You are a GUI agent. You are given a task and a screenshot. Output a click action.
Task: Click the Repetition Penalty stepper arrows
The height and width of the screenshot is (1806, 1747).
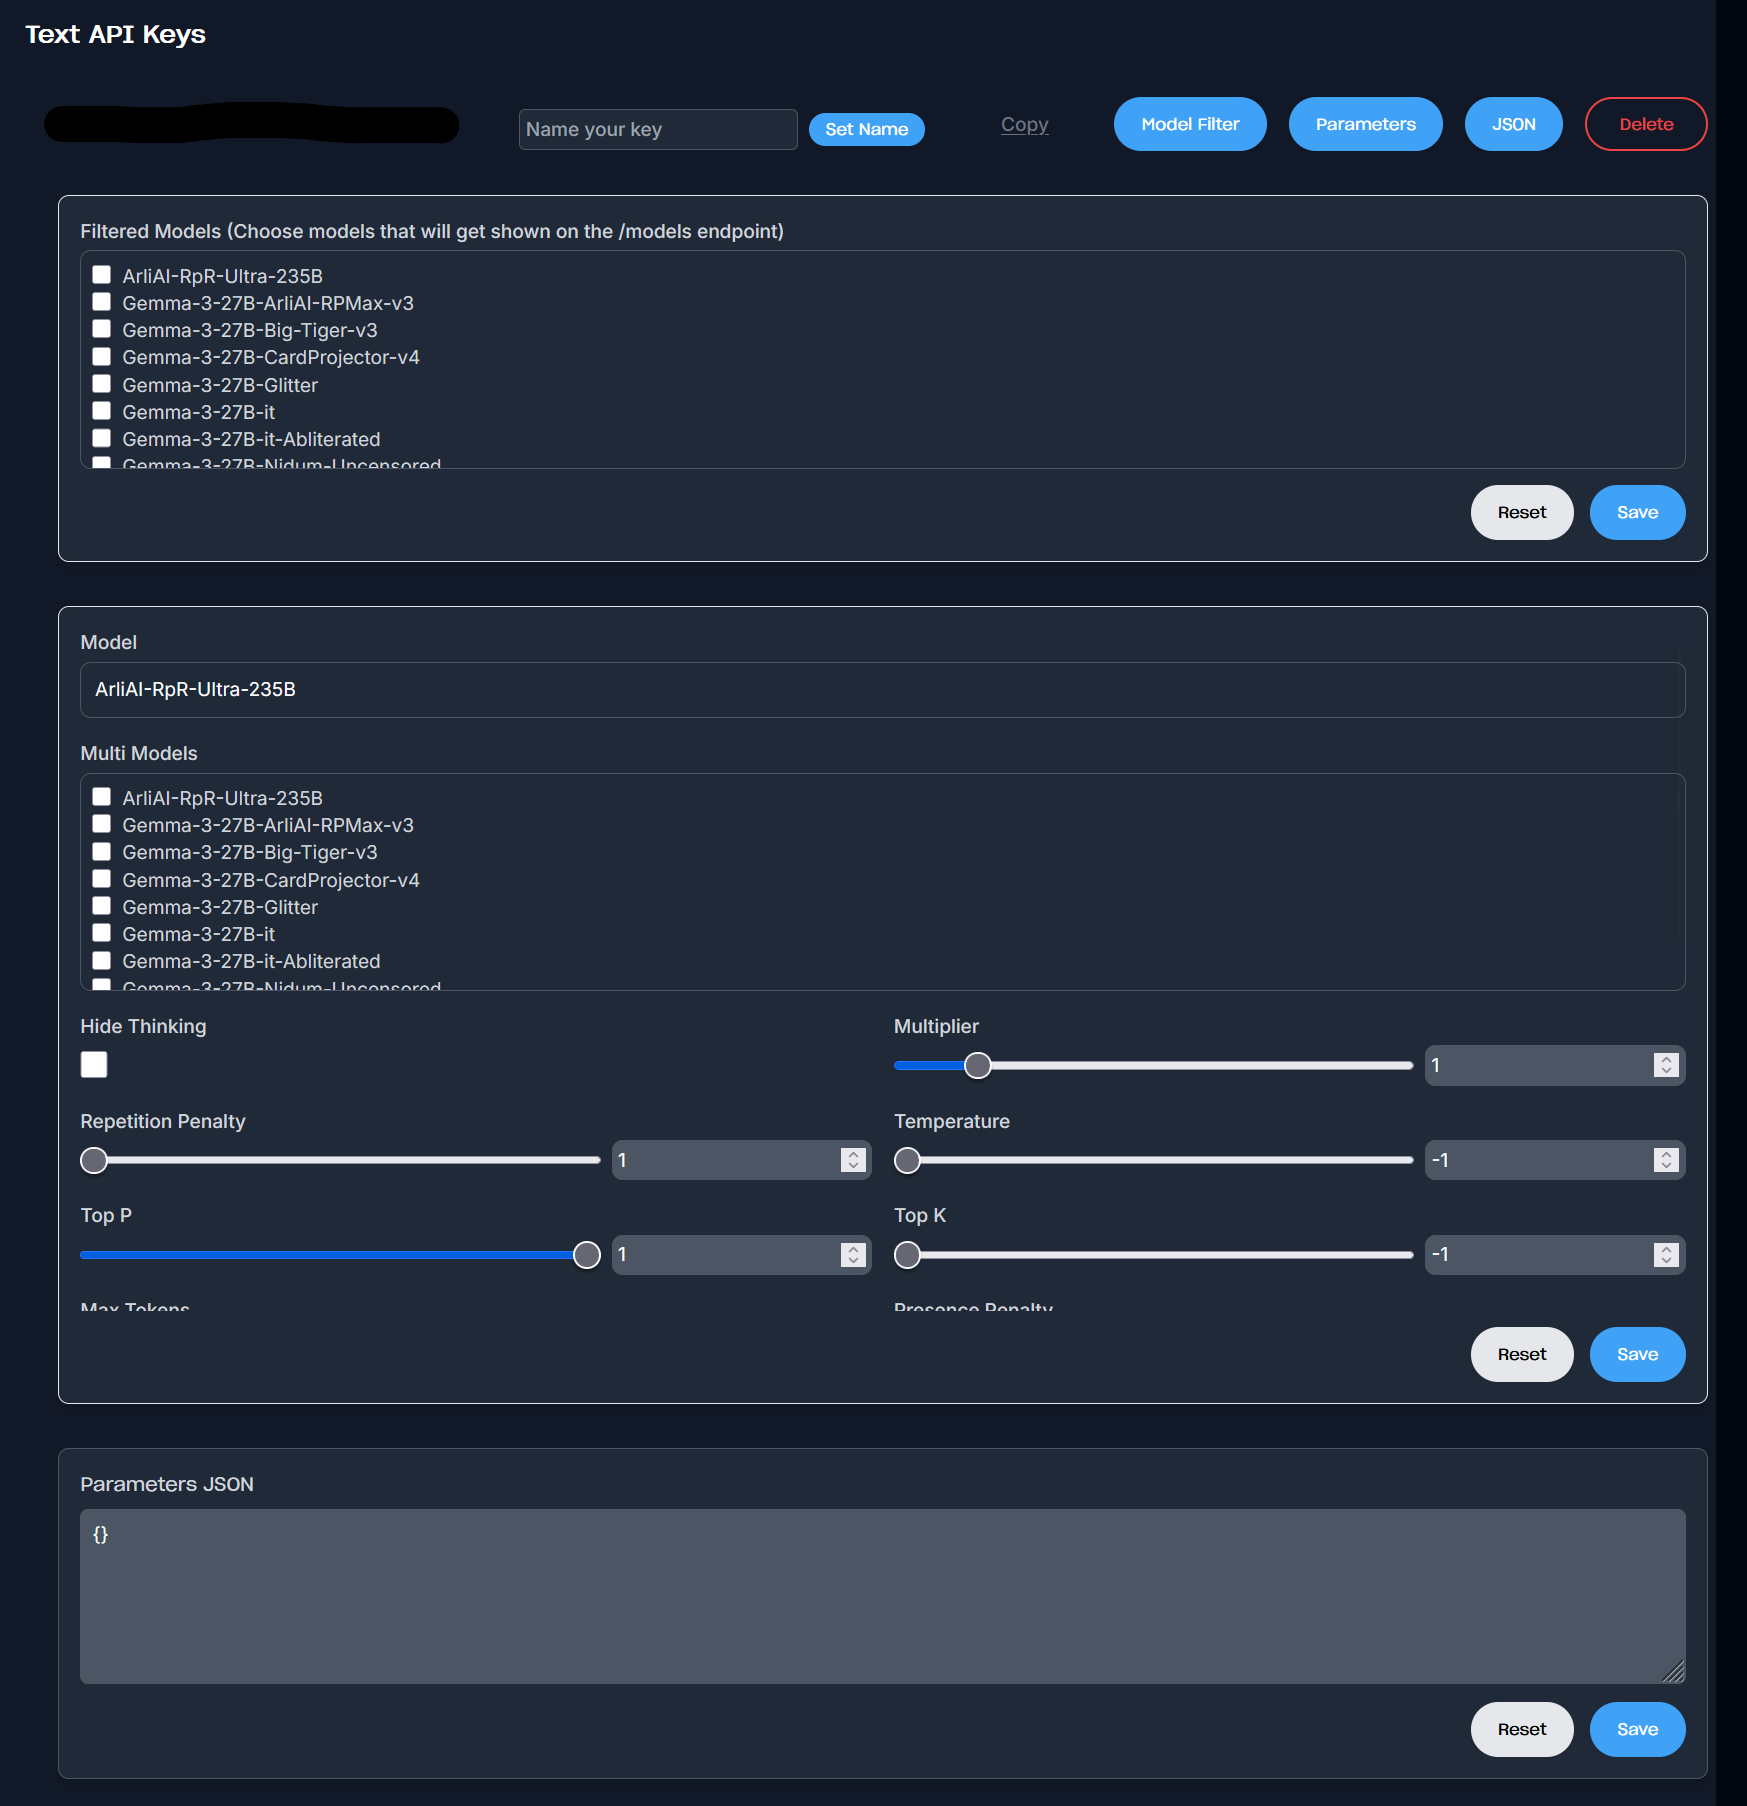[x=853, y=1160]
